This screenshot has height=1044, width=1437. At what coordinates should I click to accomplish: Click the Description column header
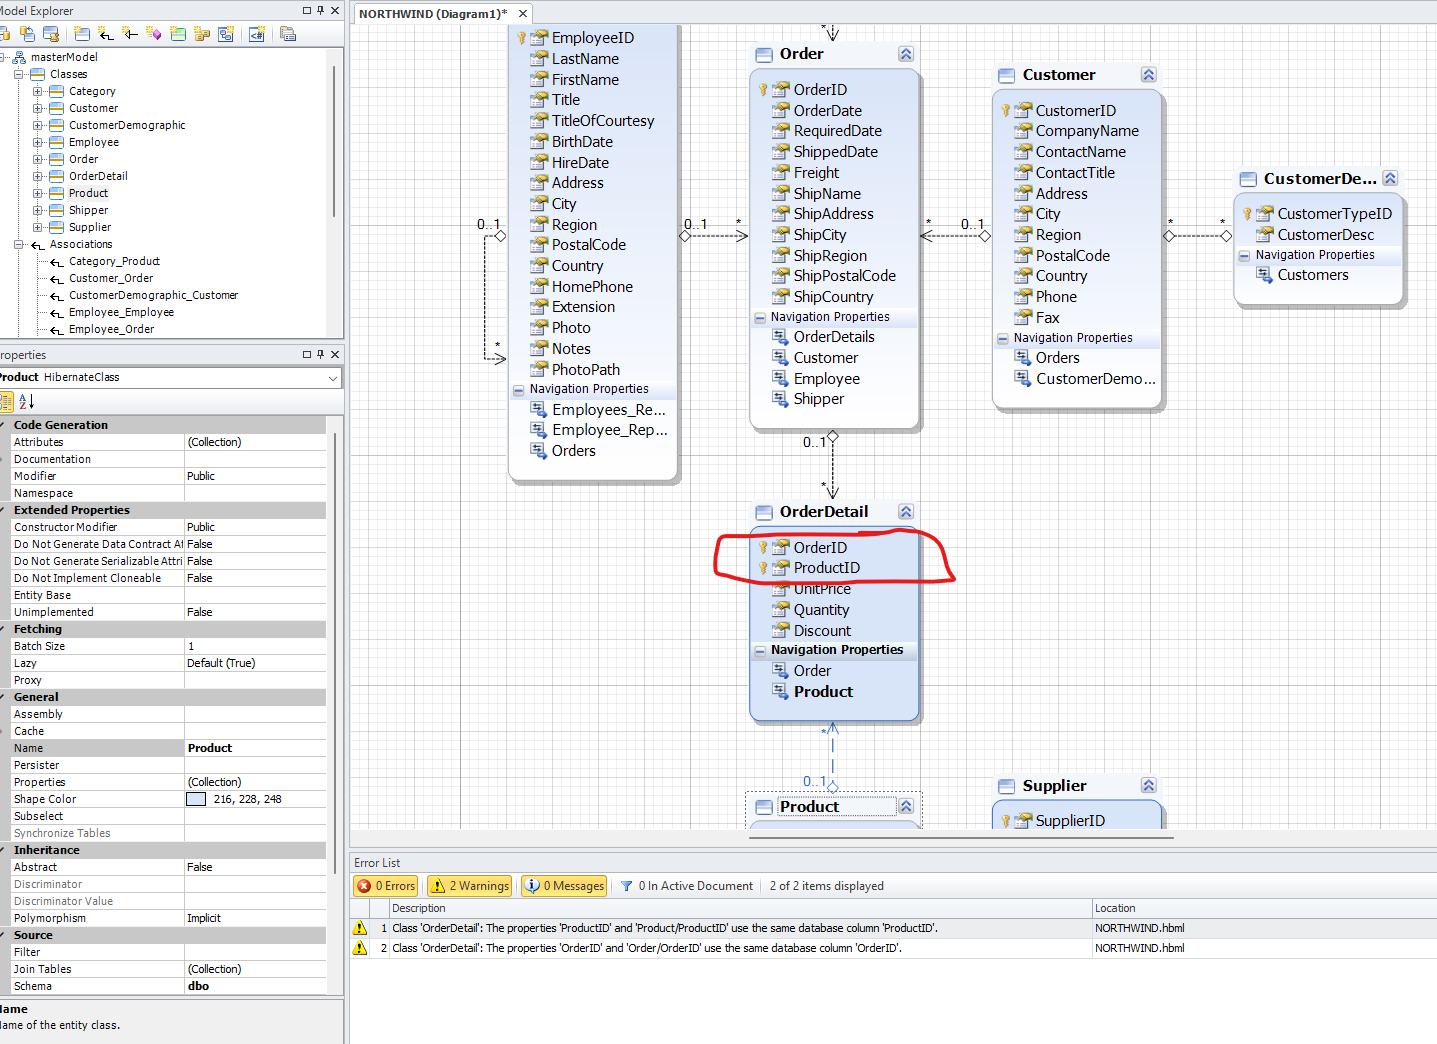click(419, 908)
